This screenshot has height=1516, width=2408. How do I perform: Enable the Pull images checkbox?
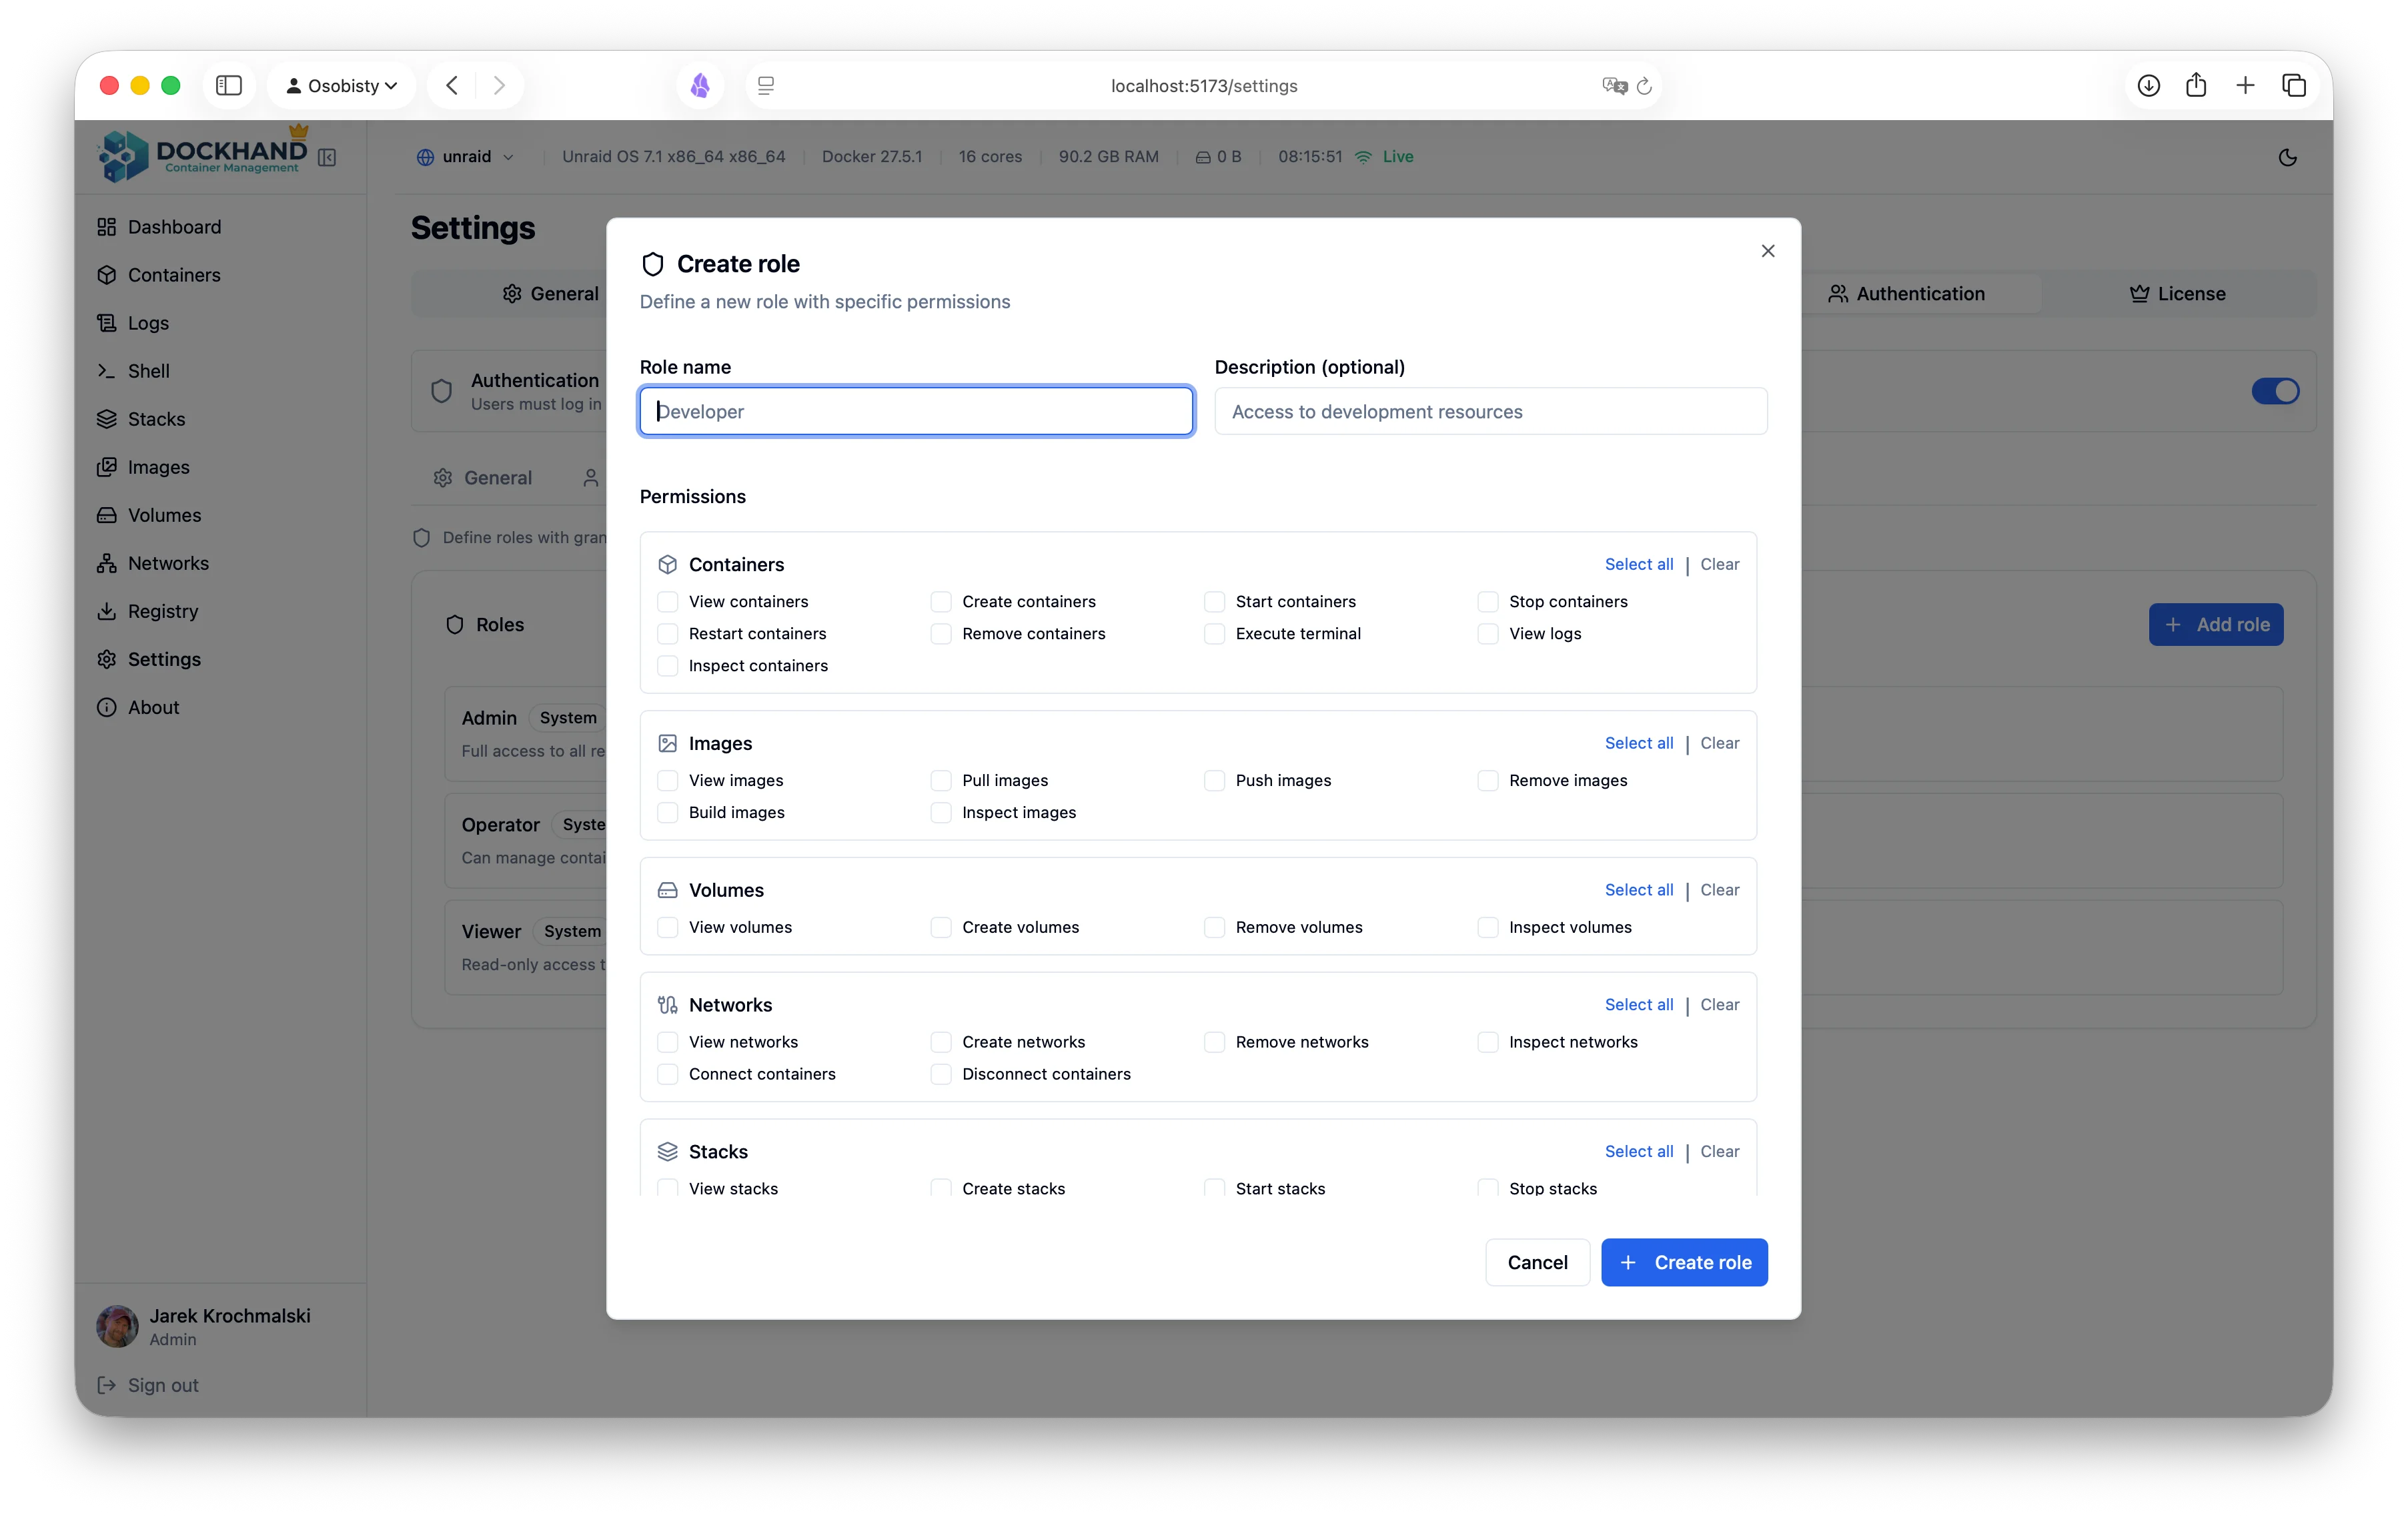point(941,781)
